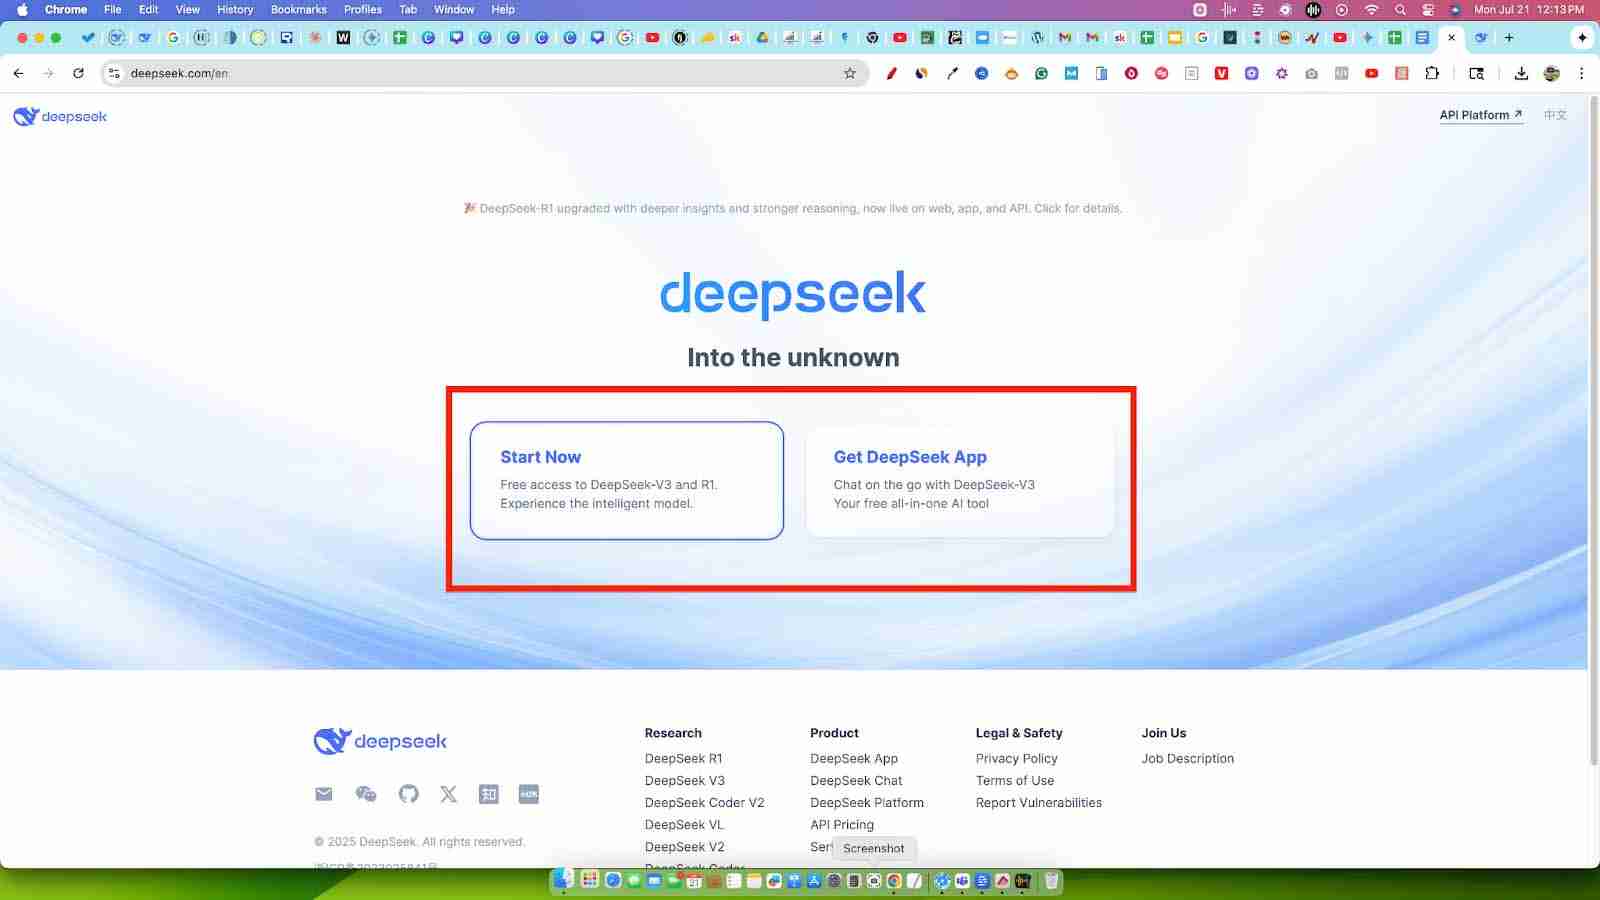Switch language to 中文

pos(1555,115)
